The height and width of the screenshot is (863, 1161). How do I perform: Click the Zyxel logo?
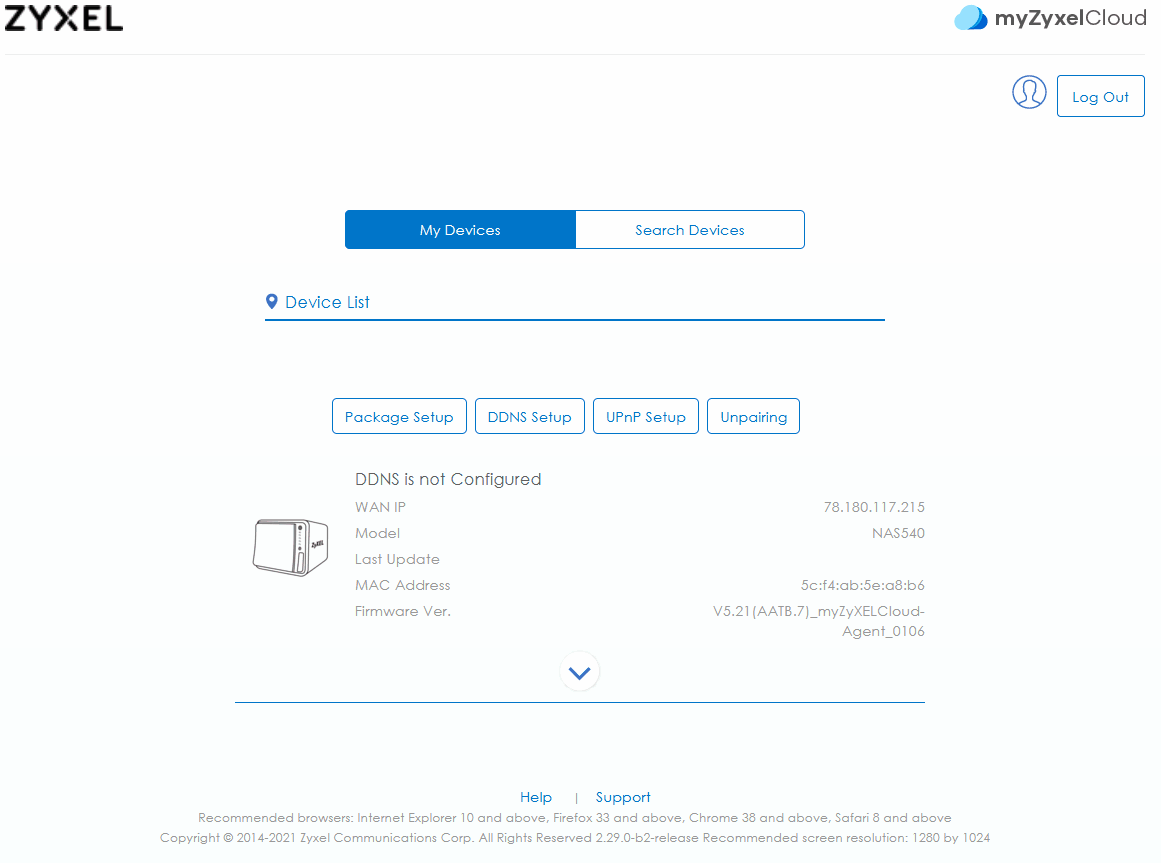pyautogui.click(x=64, y=19)
